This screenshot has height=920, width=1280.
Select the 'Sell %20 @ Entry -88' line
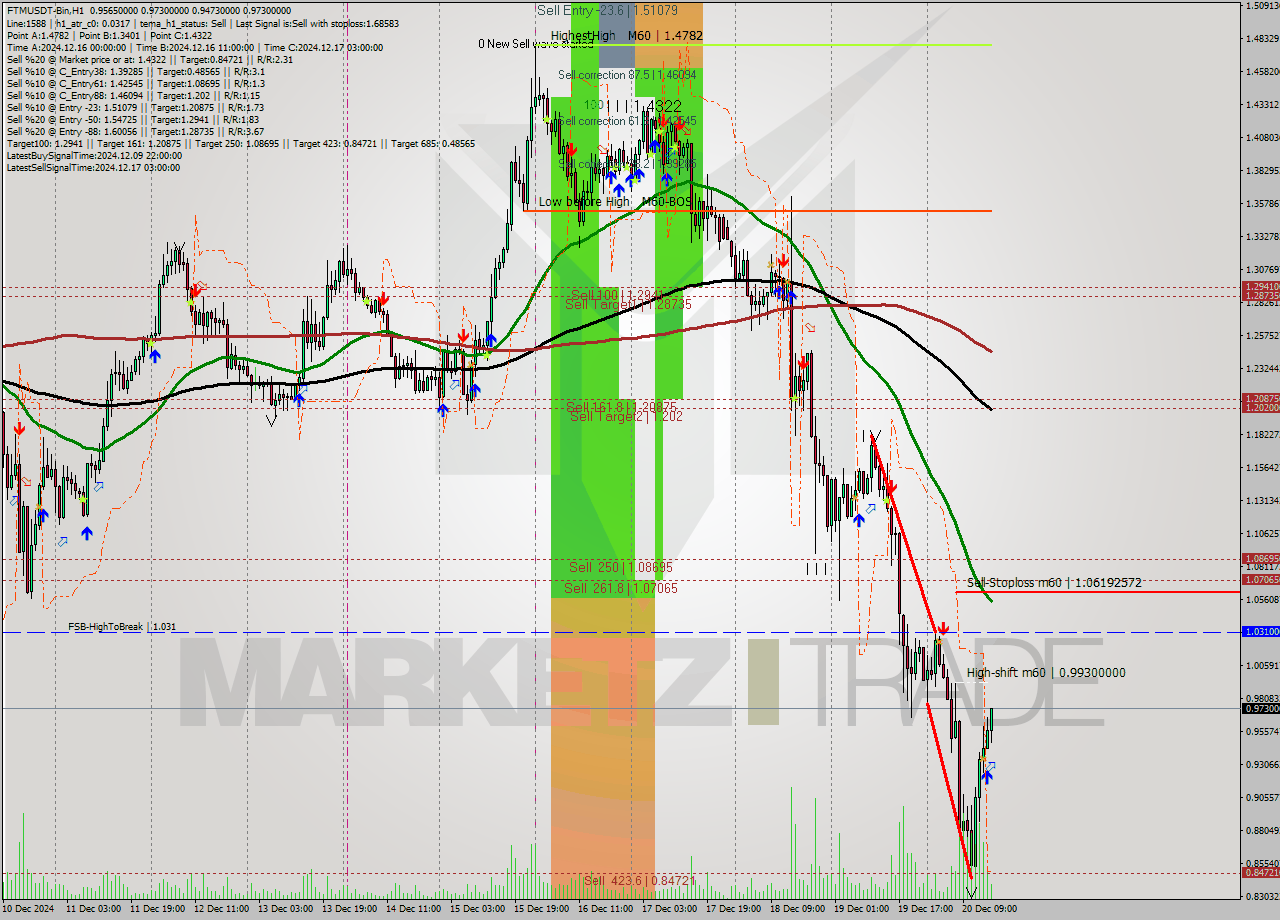(135, 131)
